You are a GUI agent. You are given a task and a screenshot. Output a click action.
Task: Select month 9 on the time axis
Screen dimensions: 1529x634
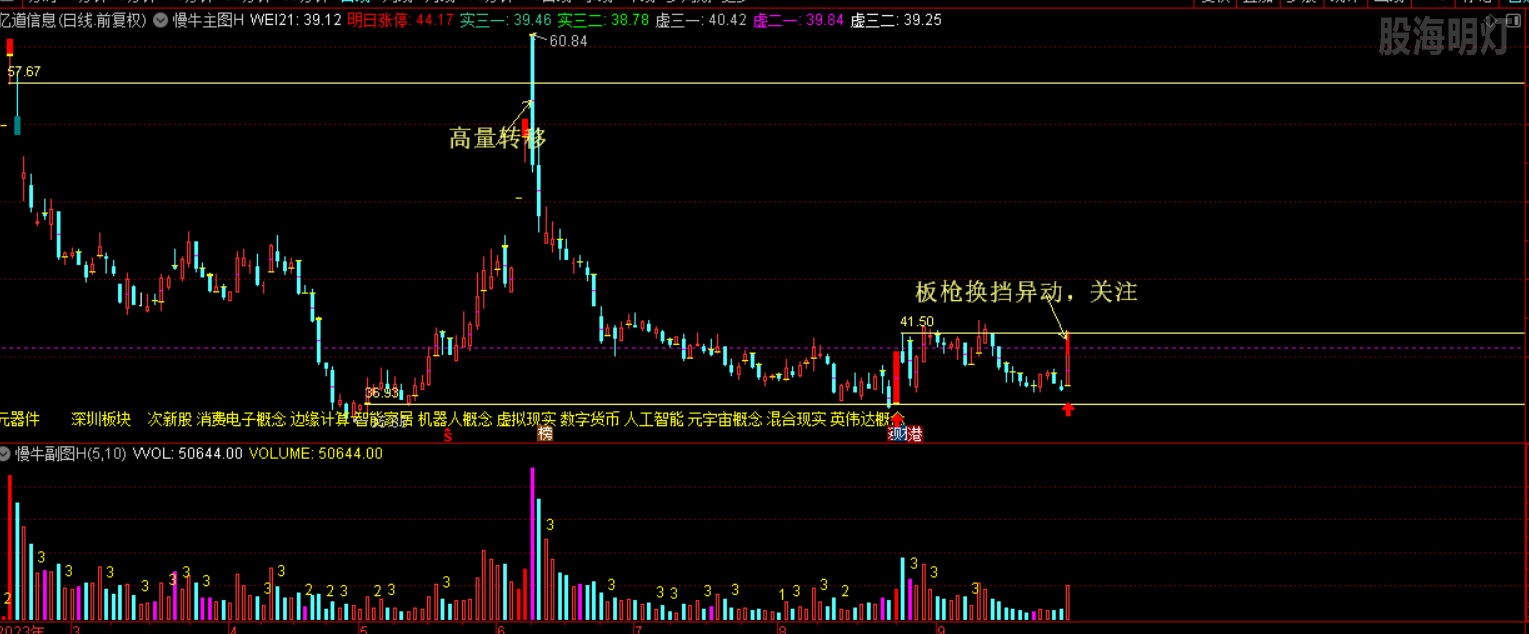coord(941,629)
